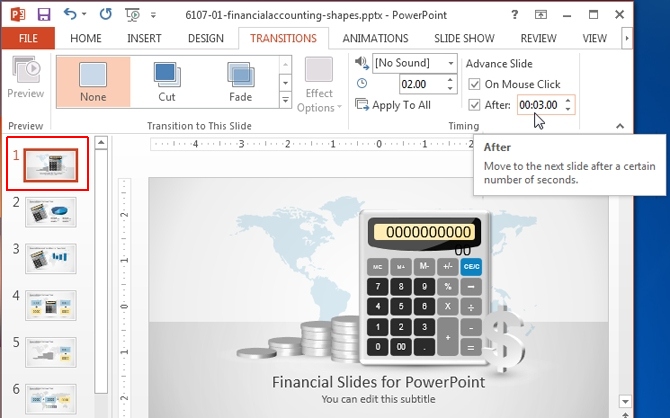The width and height of the screenshot is (670, 418).
Task: Open PowerPoint Help question mark
Action: tap(514, 15)
